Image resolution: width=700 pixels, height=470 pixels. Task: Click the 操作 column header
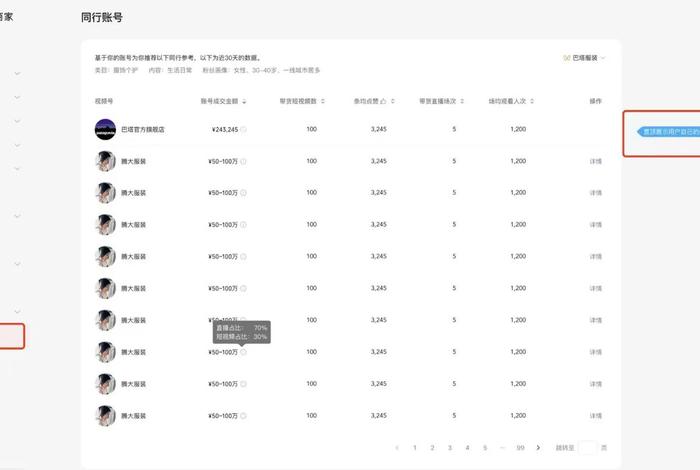tap(596, 101)
